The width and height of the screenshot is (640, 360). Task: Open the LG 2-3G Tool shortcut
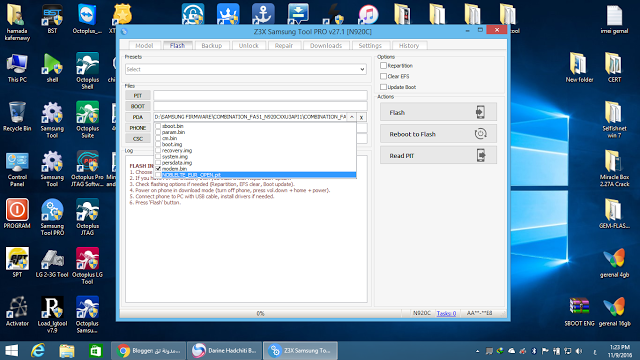click(52, 262)
